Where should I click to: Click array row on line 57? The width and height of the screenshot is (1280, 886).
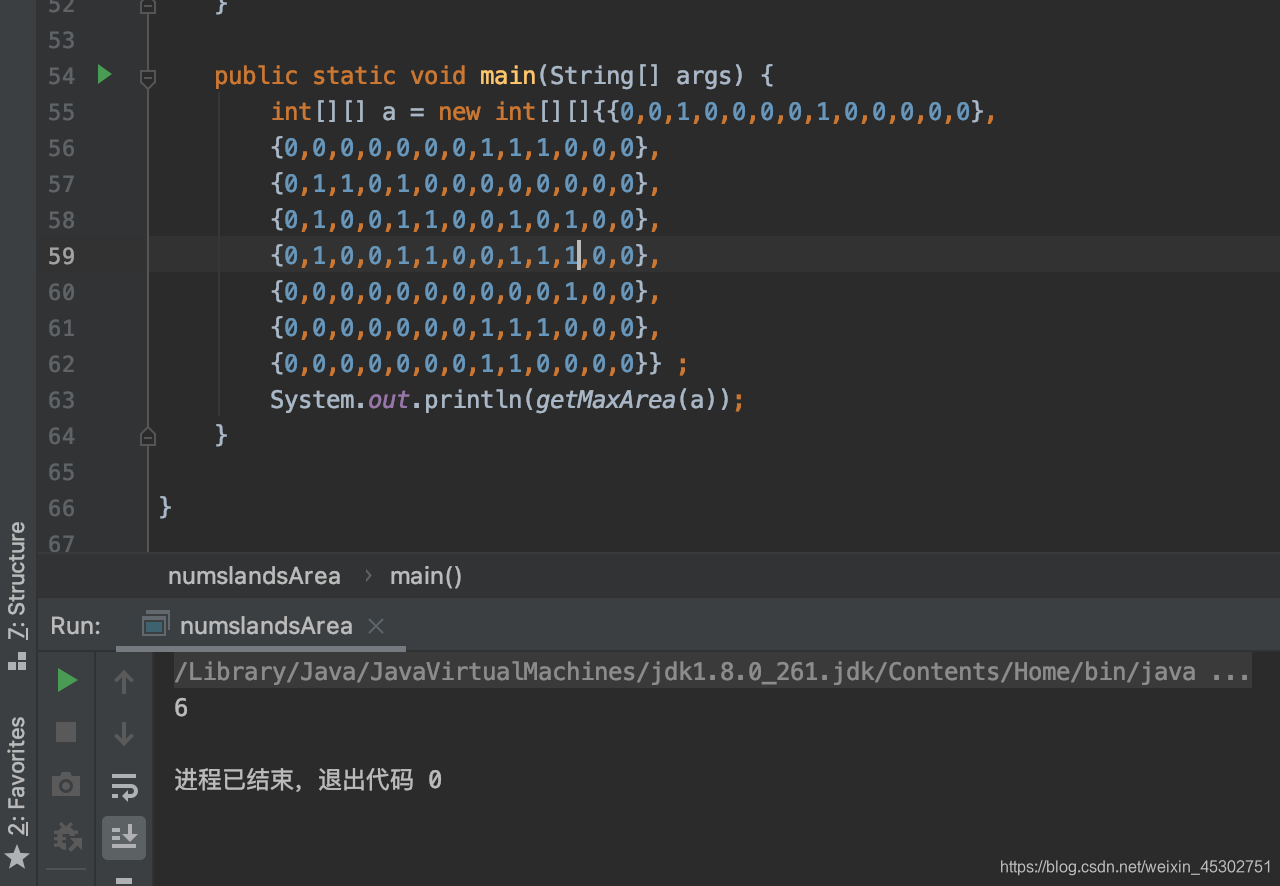coord(465,184)
